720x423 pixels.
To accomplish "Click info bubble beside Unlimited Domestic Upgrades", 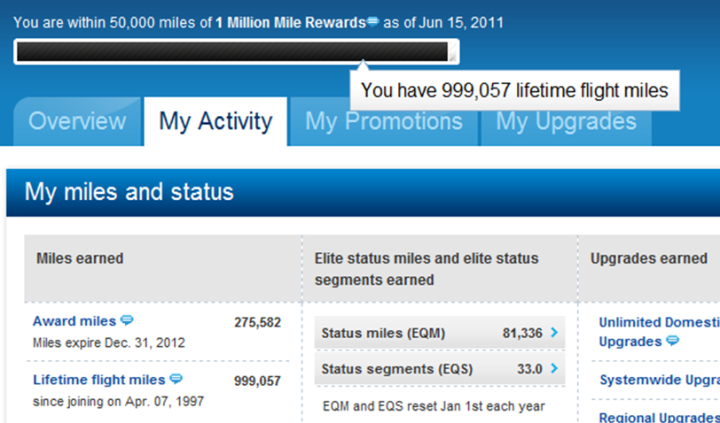I will point(672,341).
